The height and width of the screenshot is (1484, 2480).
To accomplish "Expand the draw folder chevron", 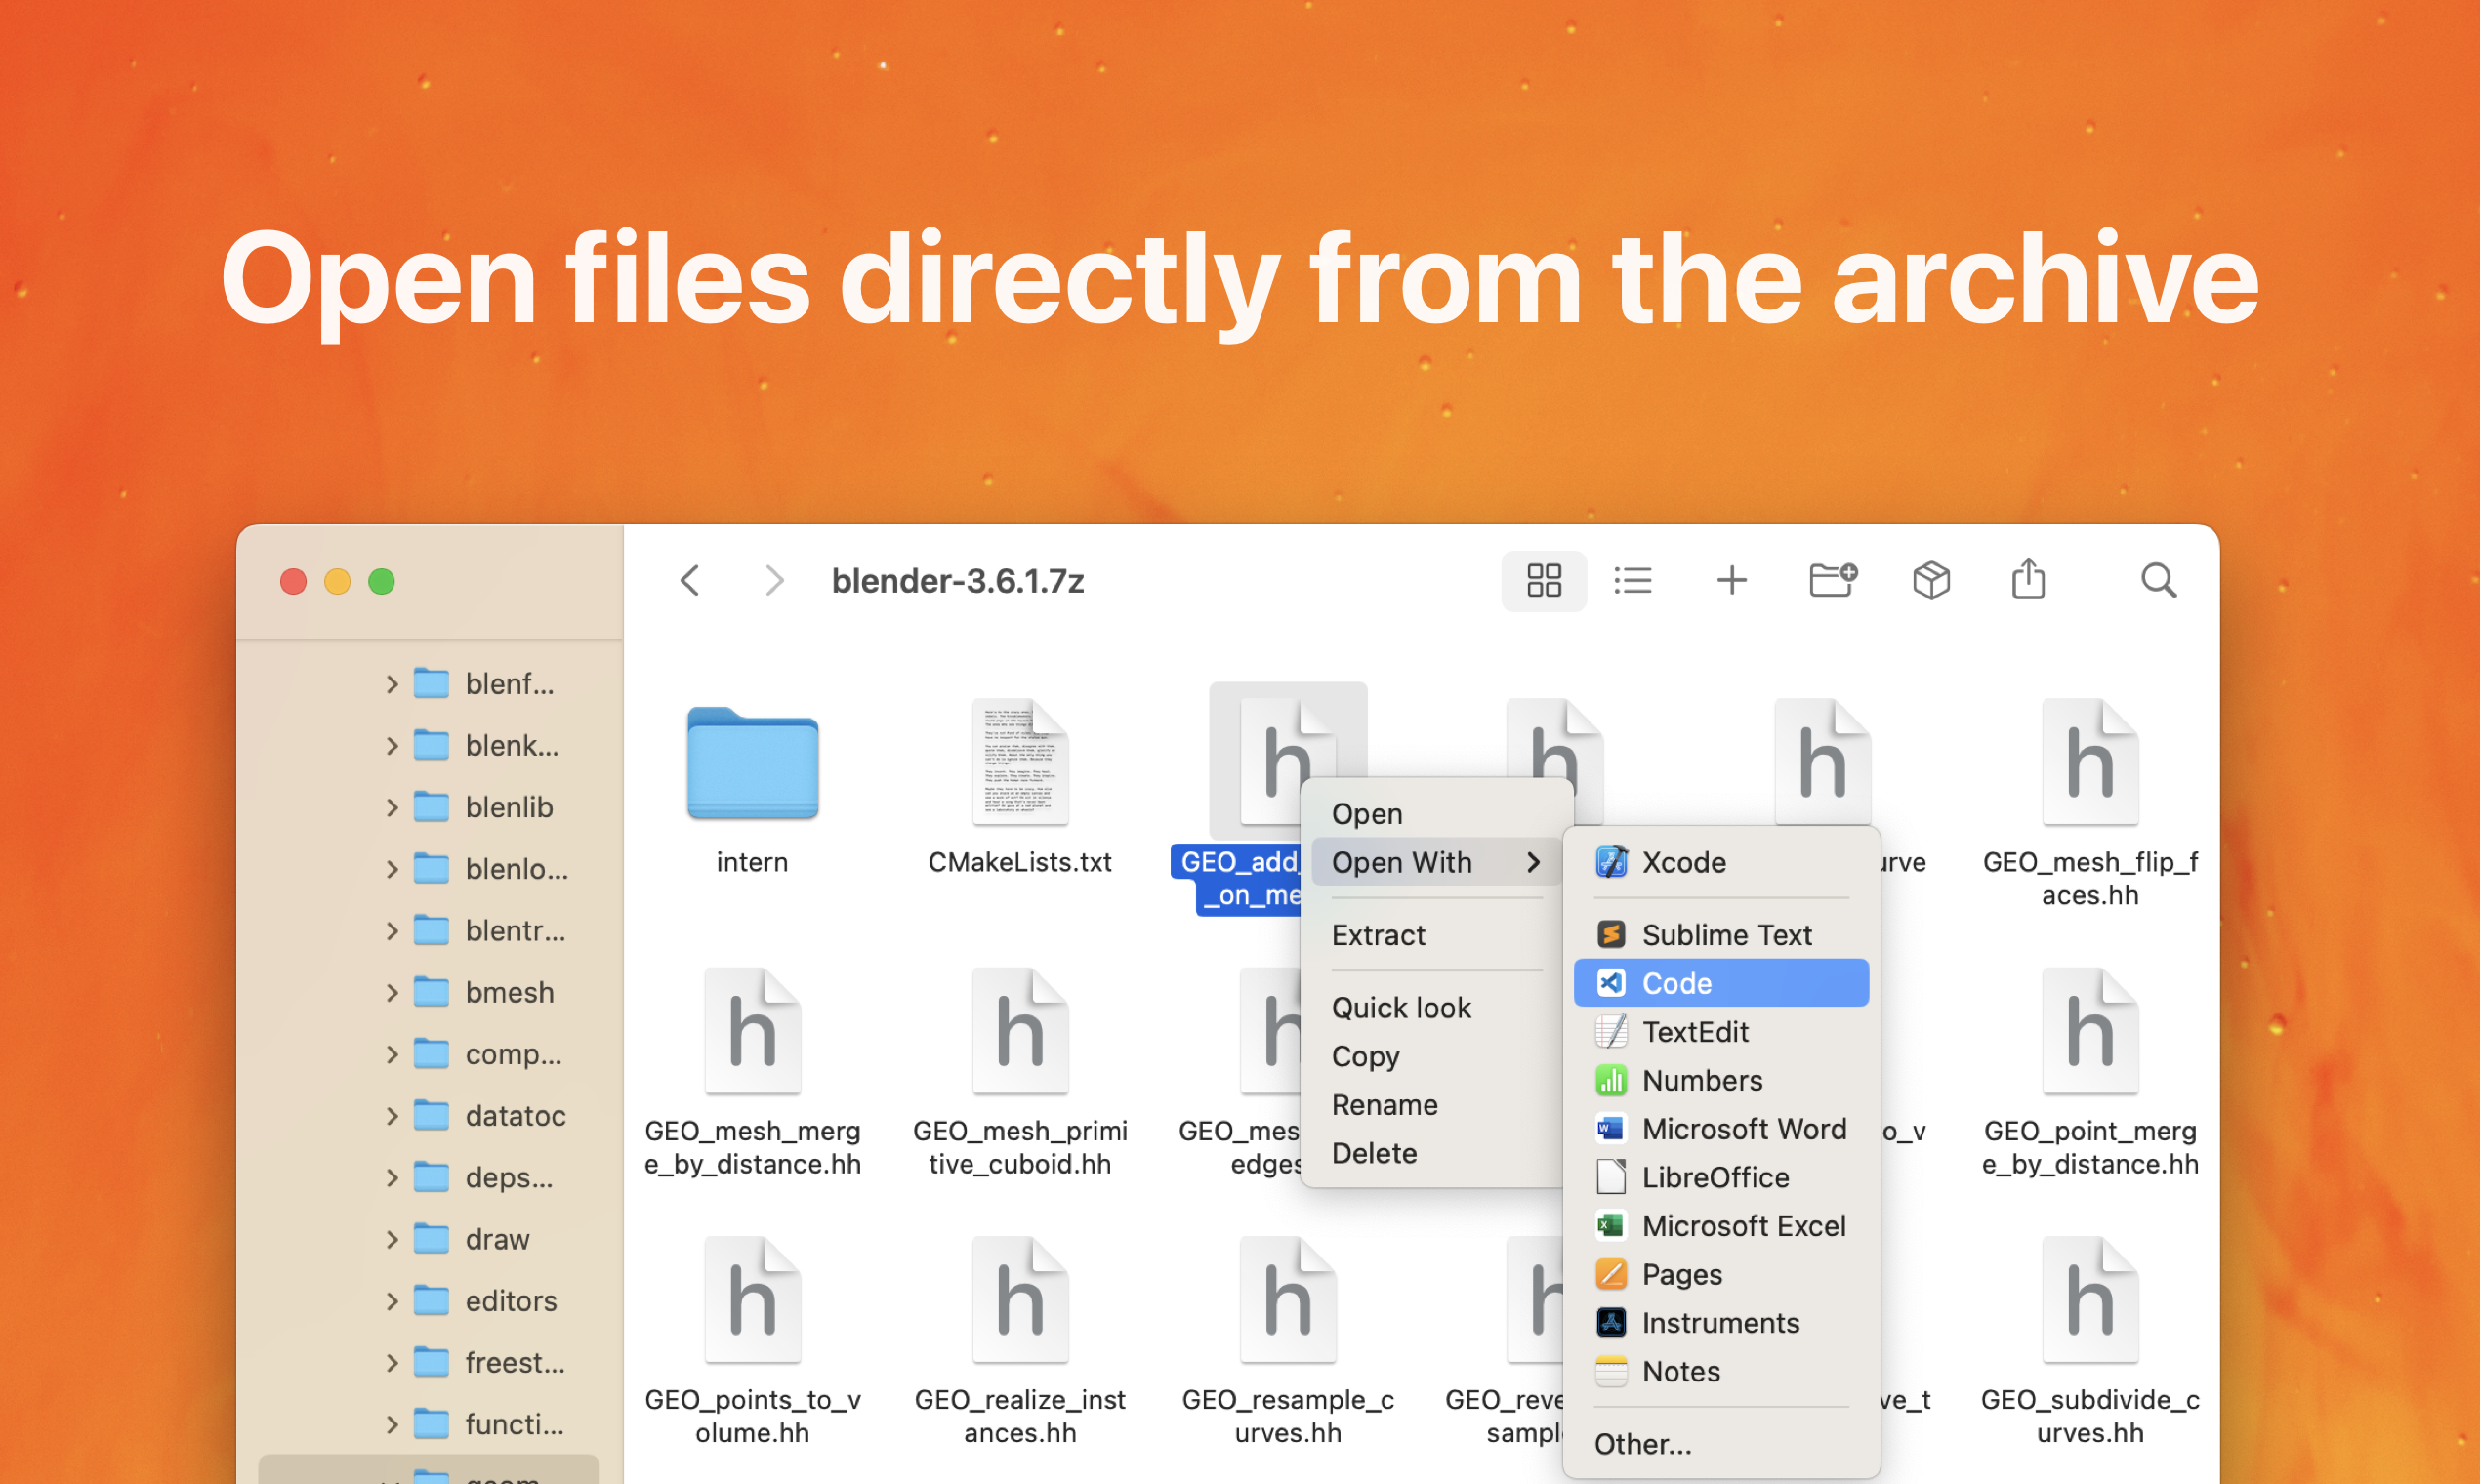I will pyautogui.click(x=392, y=1239).
